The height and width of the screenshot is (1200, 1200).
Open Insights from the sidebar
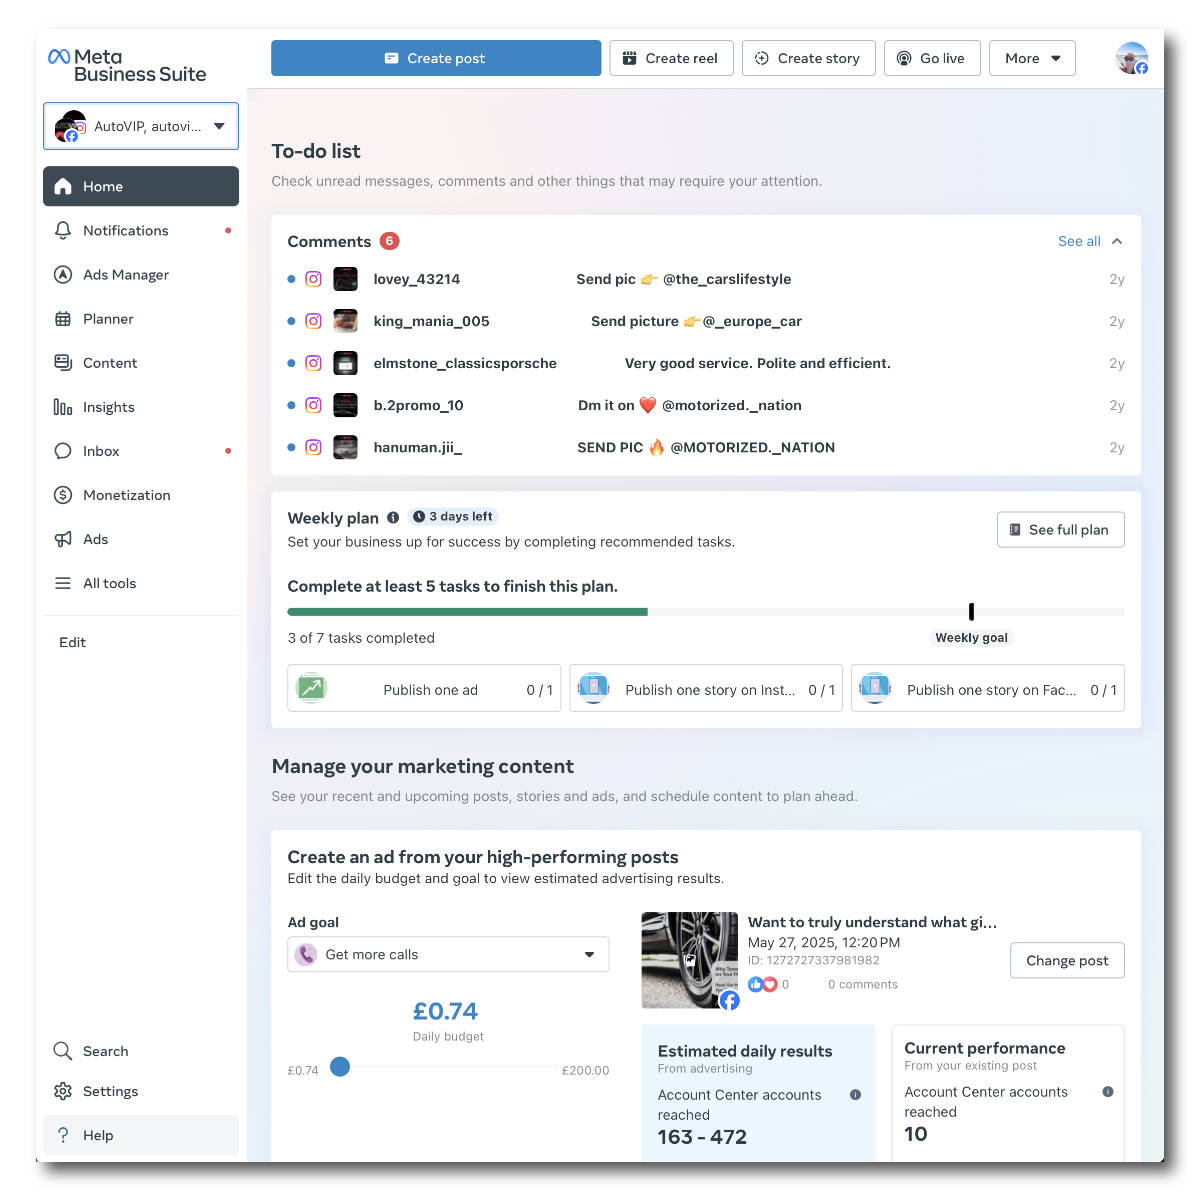[141, 406]
